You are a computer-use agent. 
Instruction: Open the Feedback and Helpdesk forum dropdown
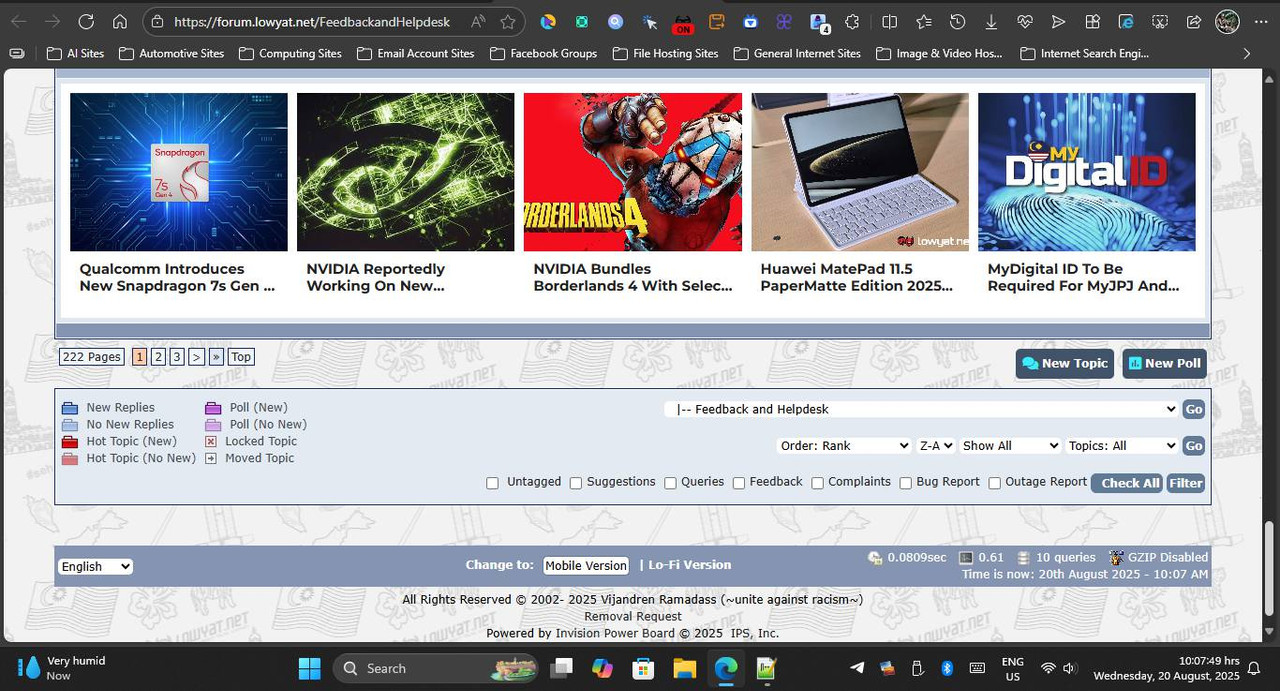pyautogui.click(x=921, y=409)
